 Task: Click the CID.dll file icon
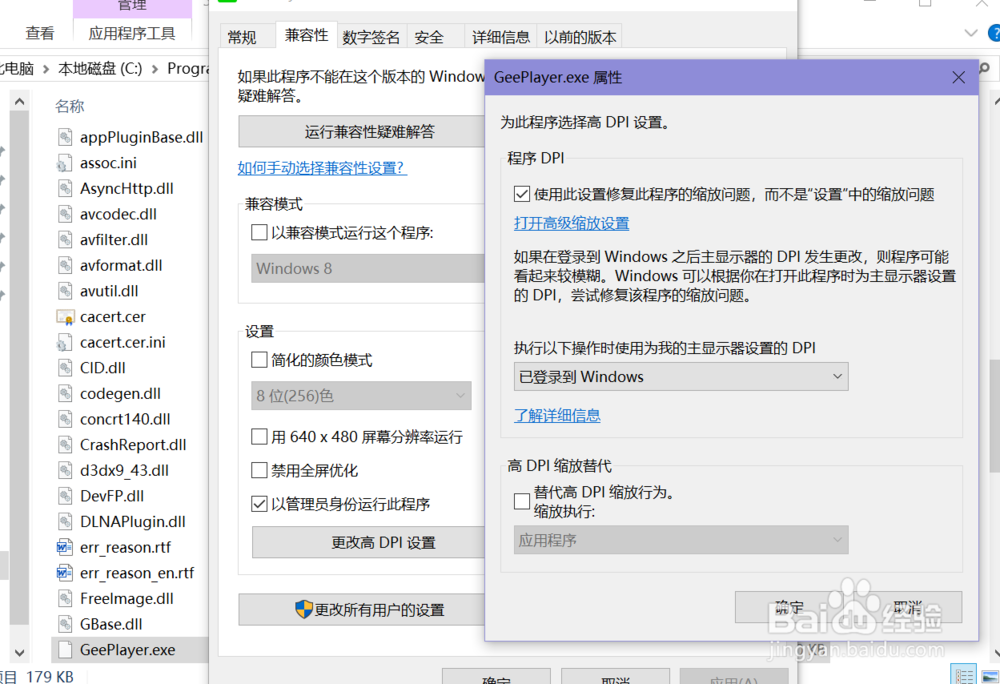pos(65,368)
